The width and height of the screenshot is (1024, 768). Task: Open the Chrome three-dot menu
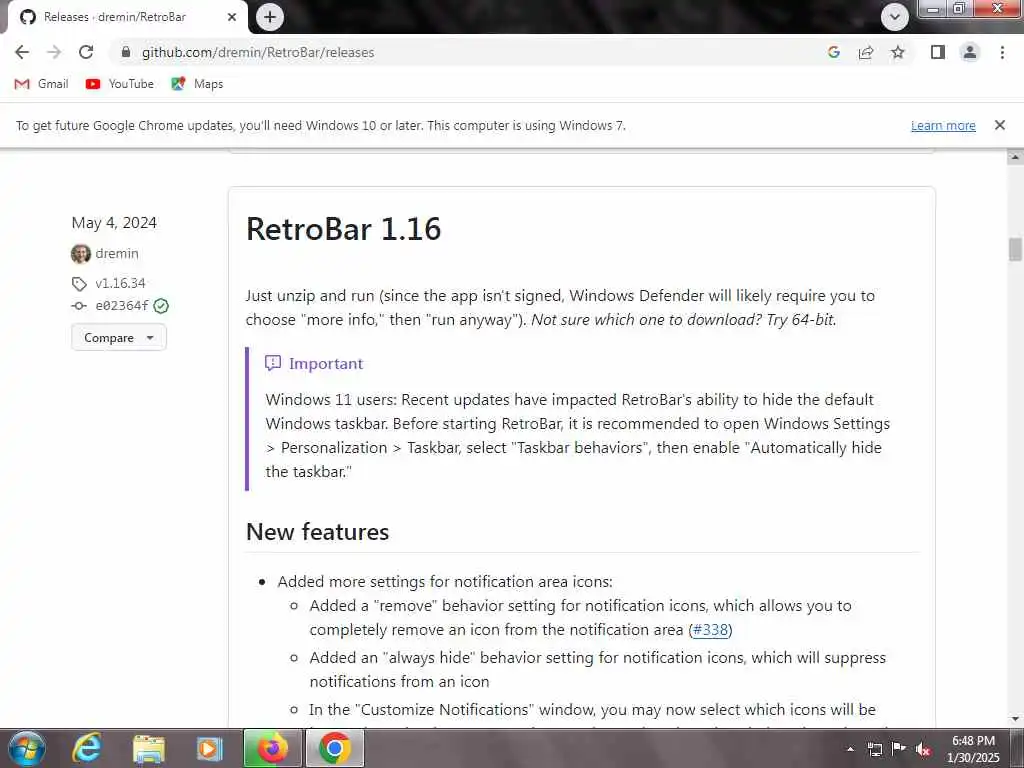1002,52
